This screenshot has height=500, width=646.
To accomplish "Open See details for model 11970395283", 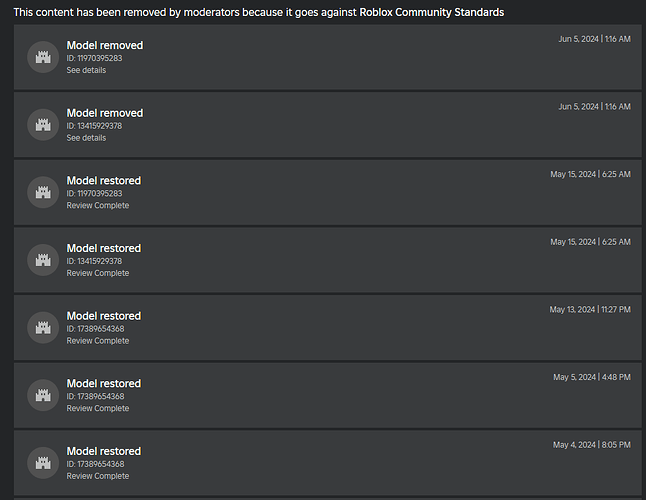I will tap(86, 70).
